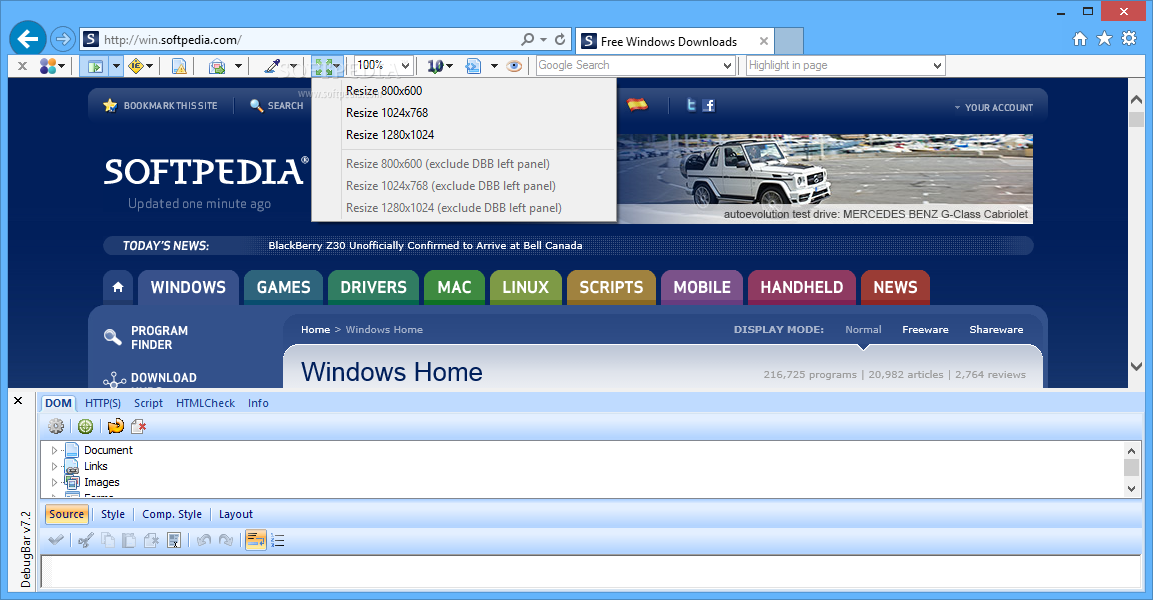Expand the Links tree node

pyautogui.click(x=54, y=466)
